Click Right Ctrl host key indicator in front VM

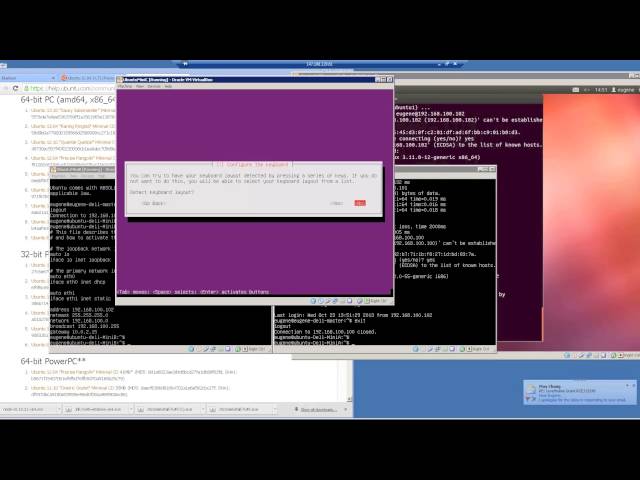pos(378,301)
